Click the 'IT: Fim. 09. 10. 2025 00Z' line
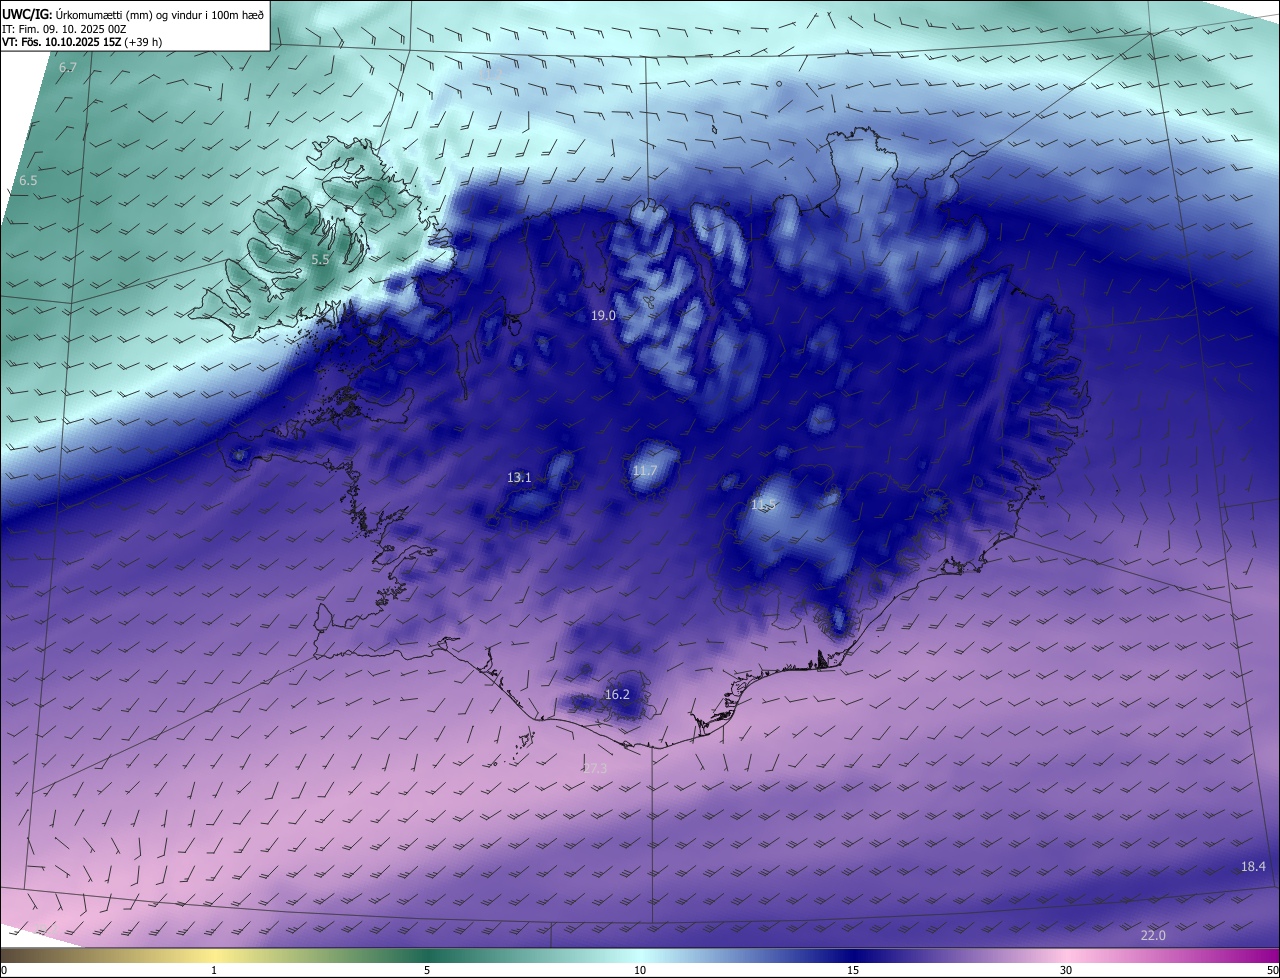 (62, 28)
